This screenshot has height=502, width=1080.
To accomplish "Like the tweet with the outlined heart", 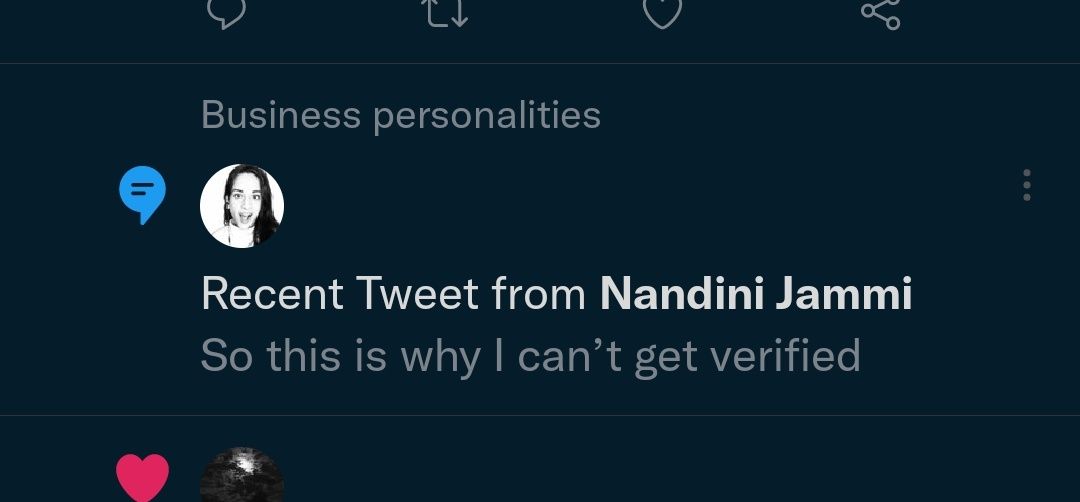I will click(x=662, y=12).
